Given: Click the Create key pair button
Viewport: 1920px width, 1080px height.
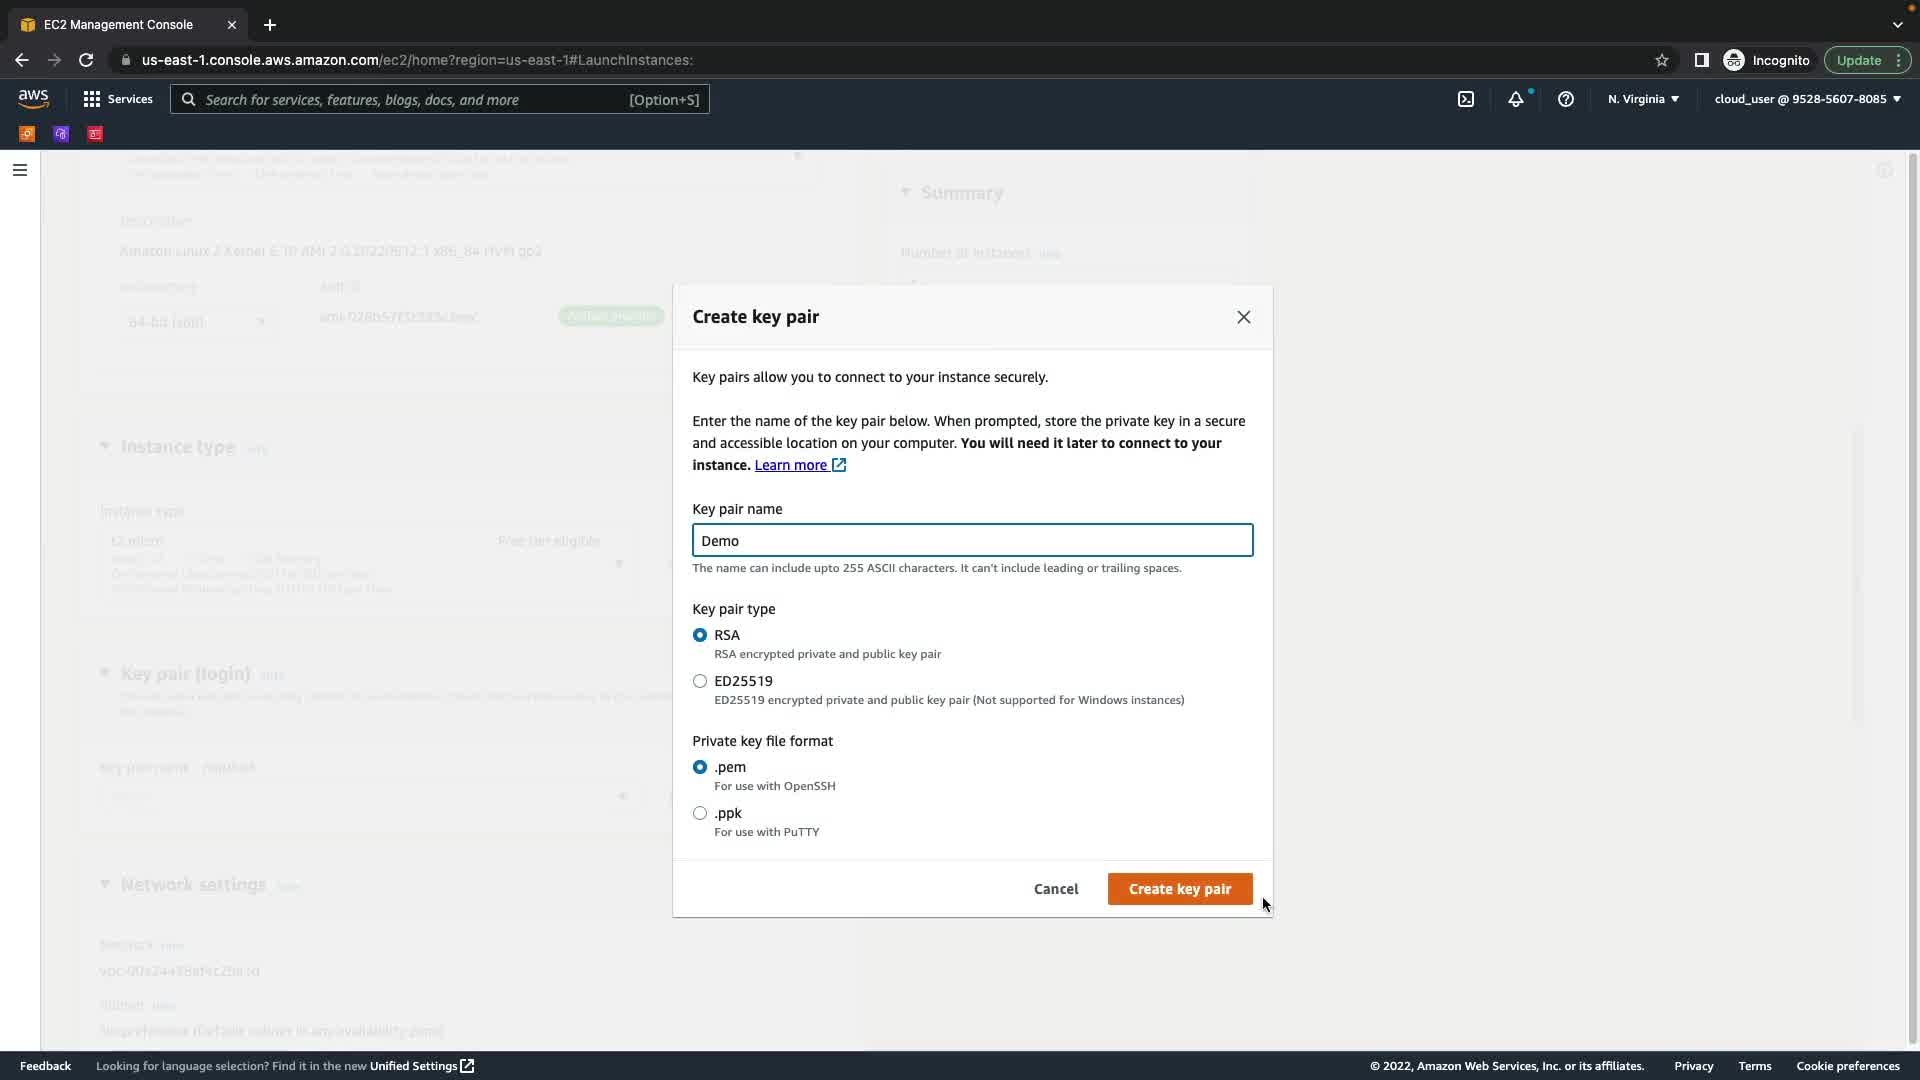Looking at the screenshot, I should click(1179, 889).
